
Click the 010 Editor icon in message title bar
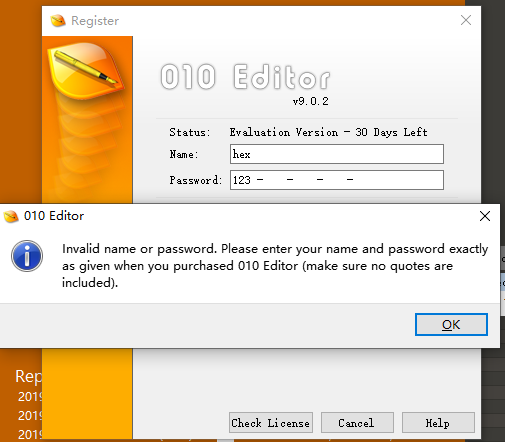11,216
